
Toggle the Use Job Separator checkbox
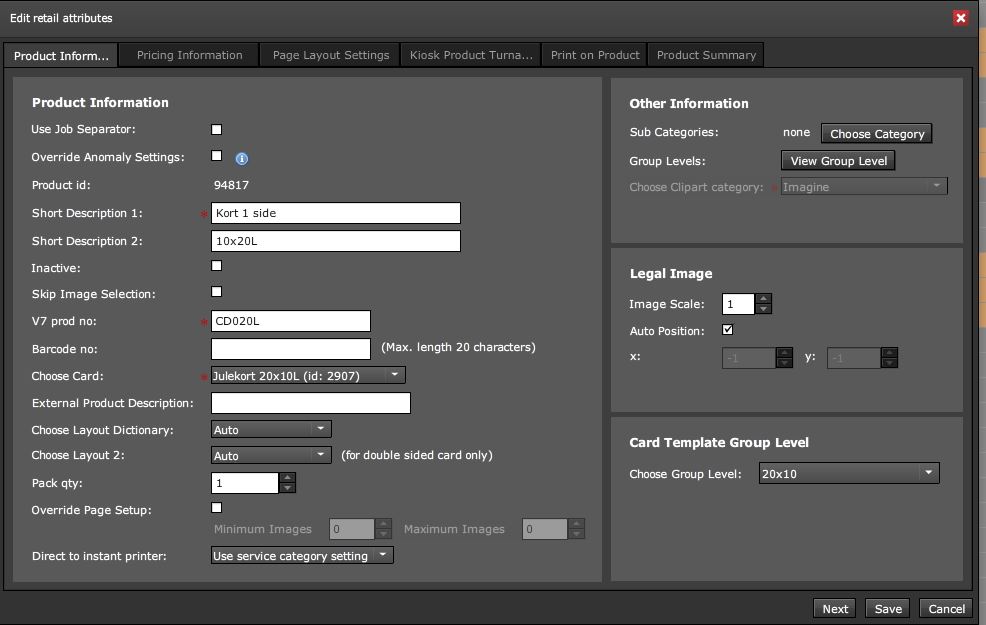(216, 130)
